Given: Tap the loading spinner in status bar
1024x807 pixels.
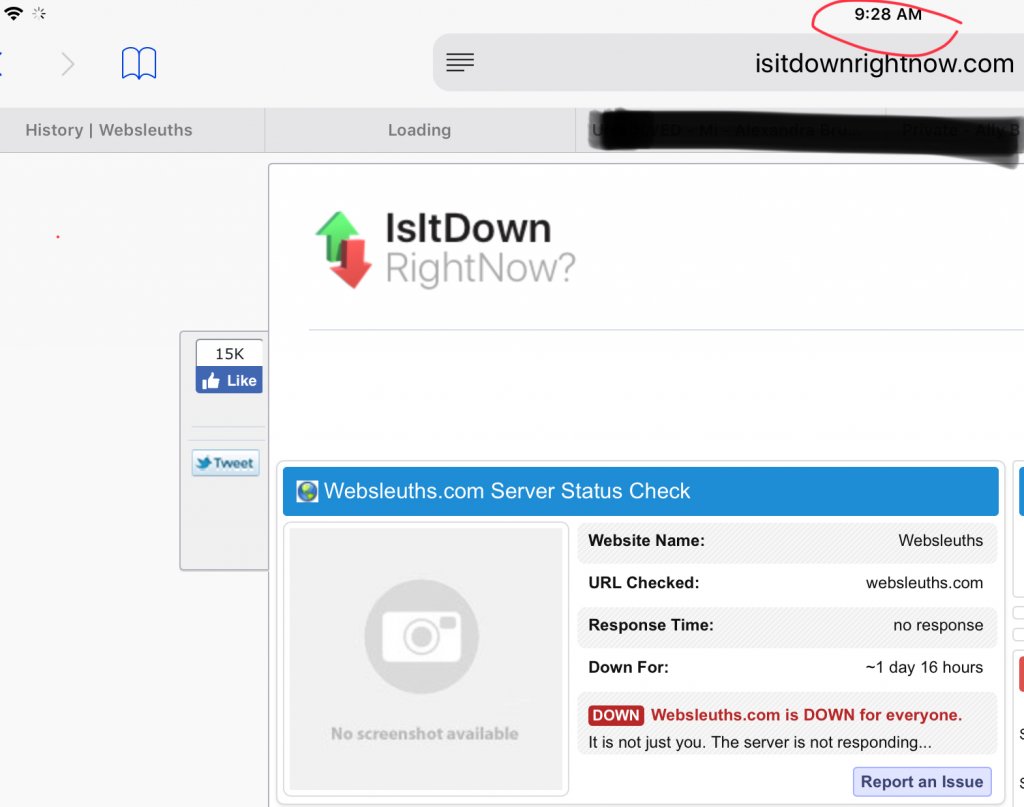Looking at the screenshot, I should tap(39, 14).
